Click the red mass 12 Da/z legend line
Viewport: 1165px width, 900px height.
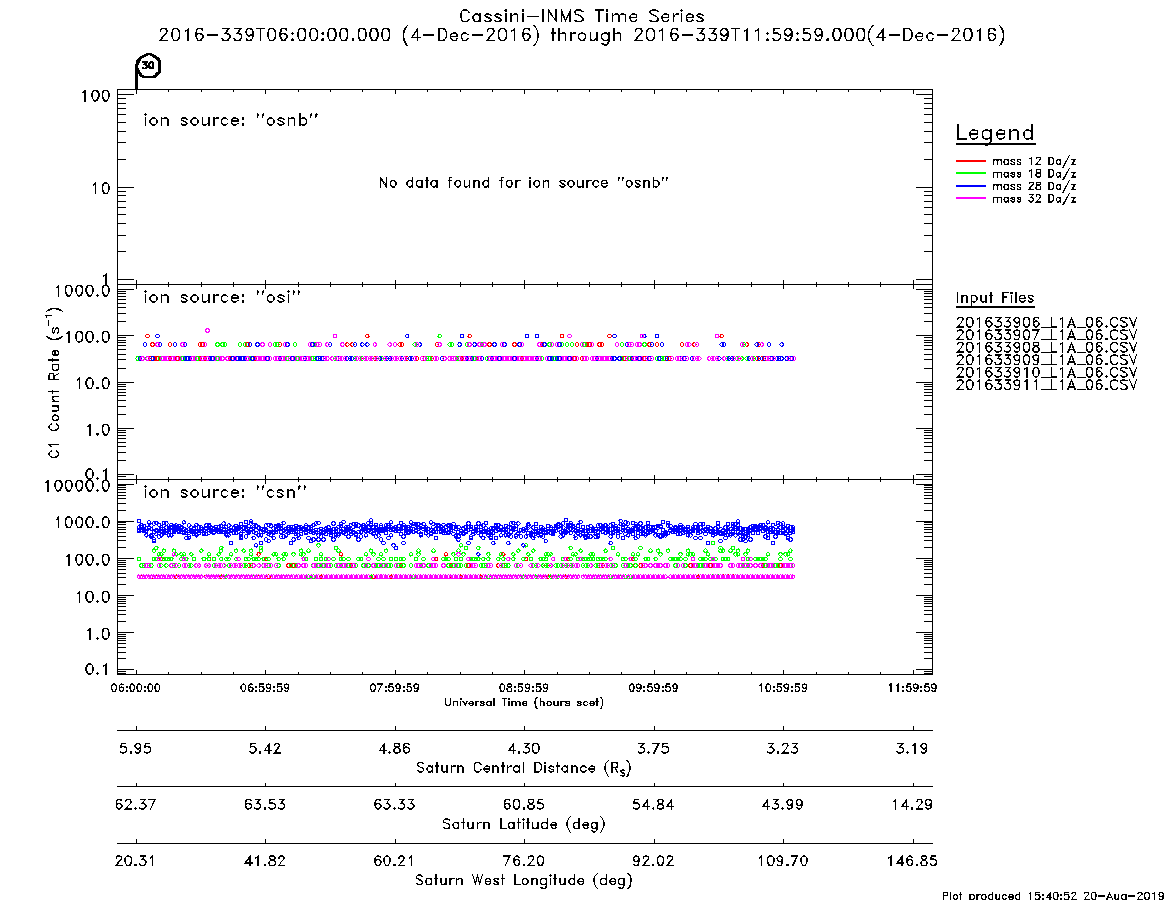[970, 161]
